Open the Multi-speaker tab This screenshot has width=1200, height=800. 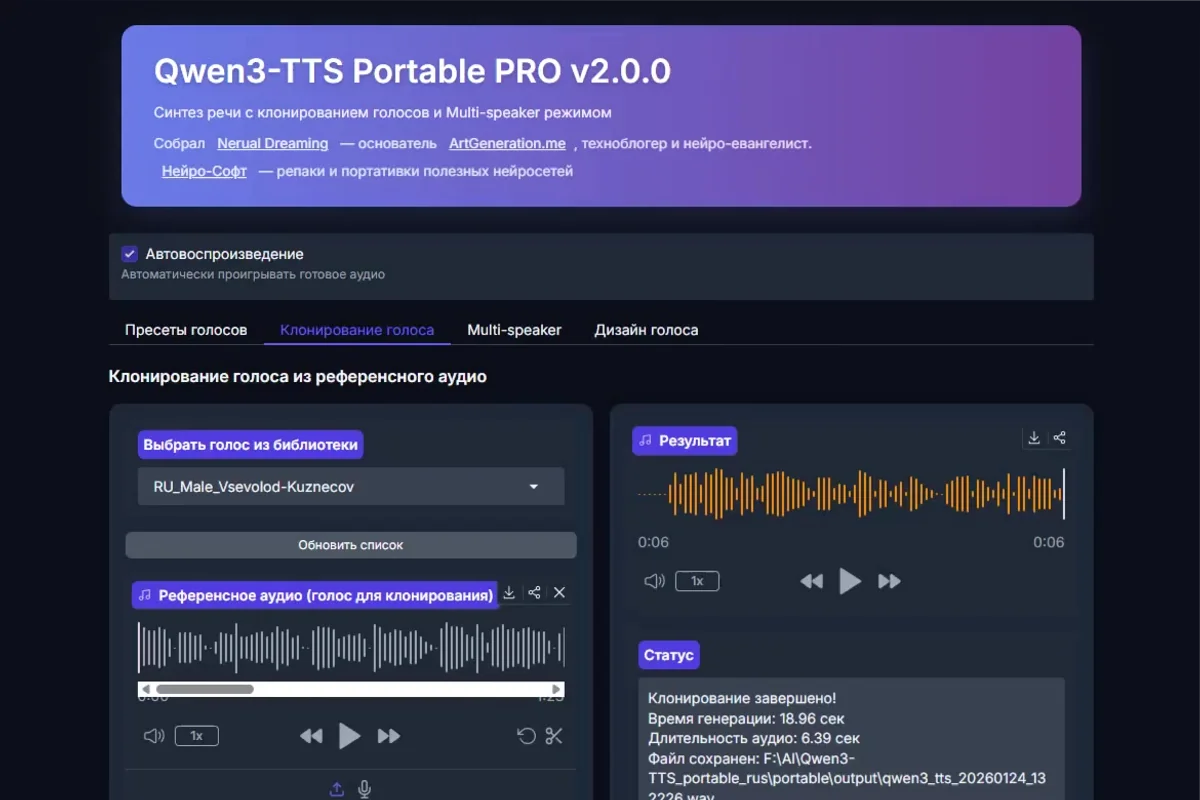point(514,330)
